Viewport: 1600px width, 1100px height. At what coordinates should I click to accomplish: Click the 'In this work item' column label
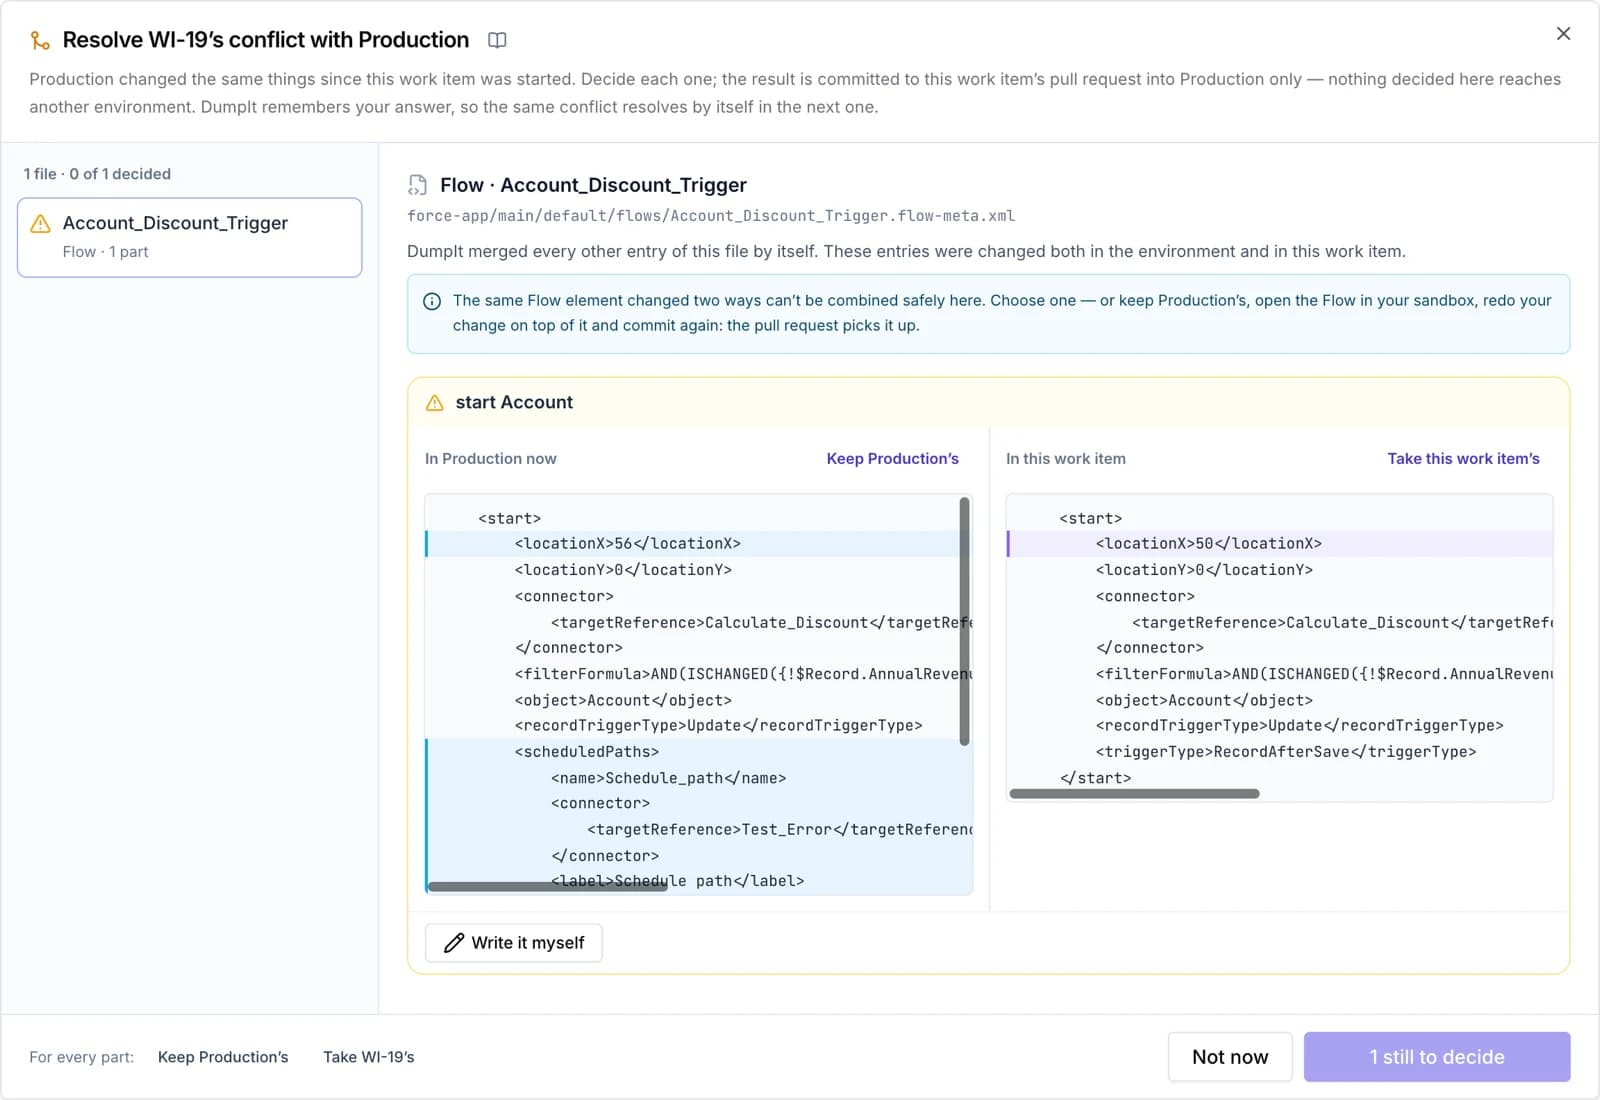coord(1066,458)
